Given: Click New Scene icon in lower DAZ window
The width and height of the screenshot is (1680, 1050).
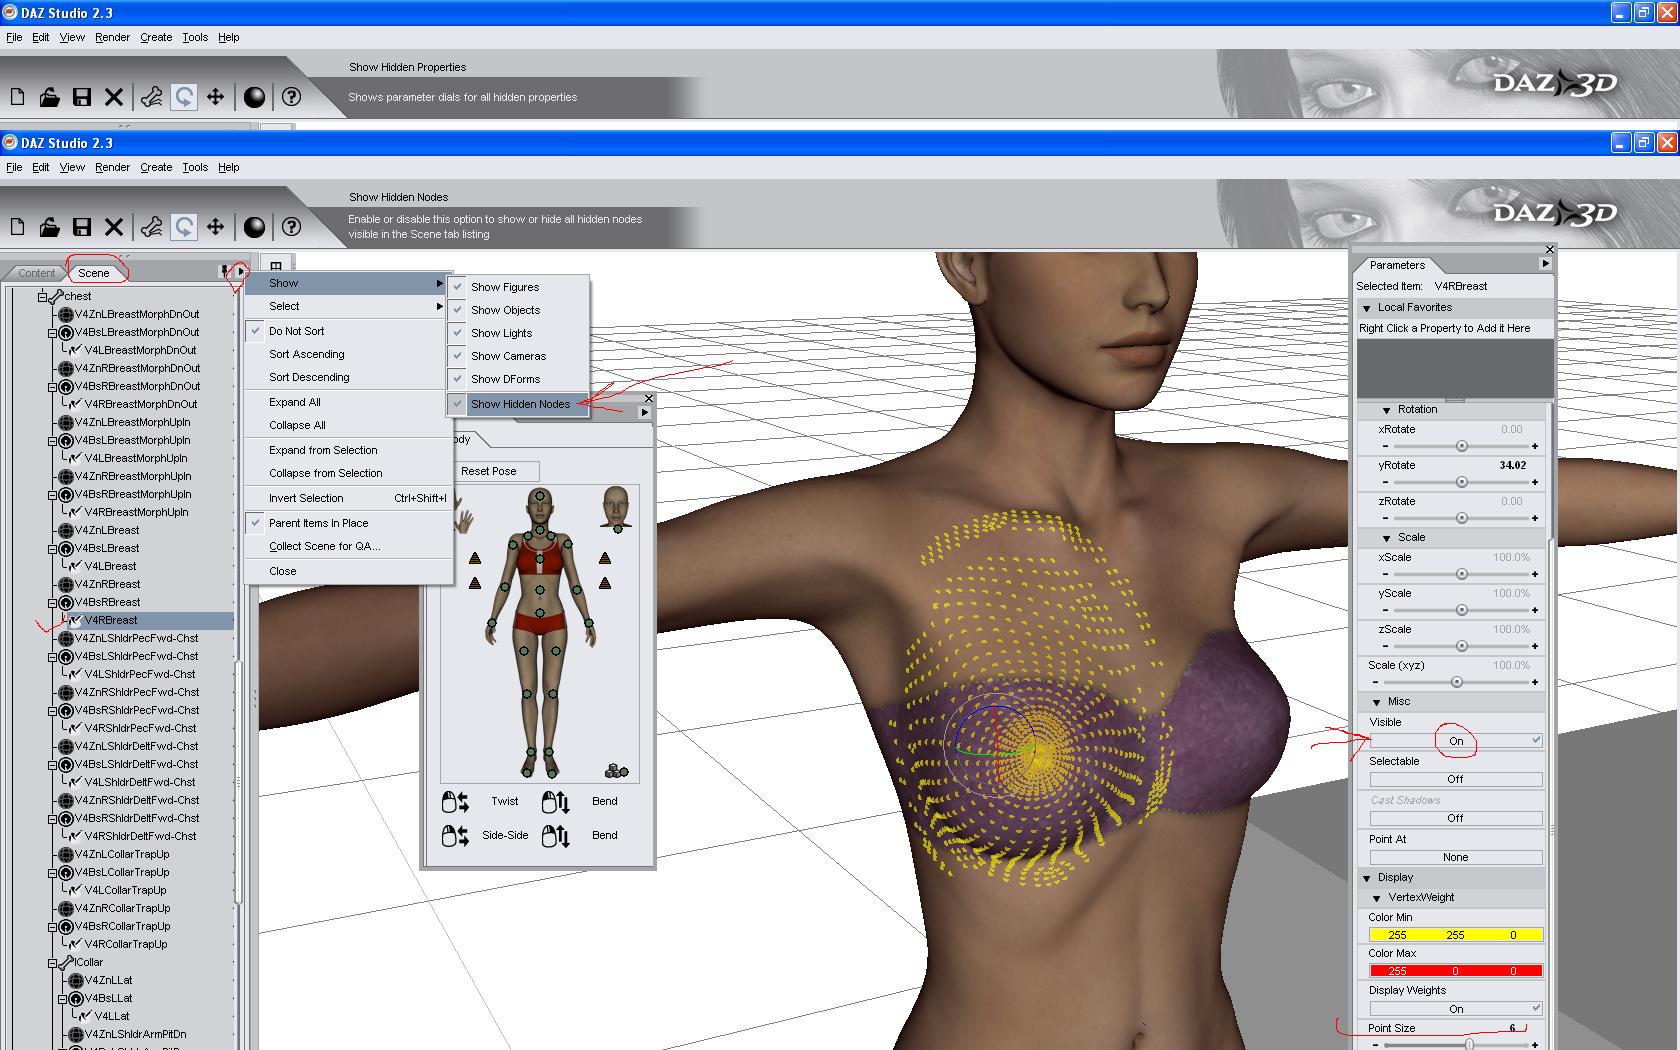Looking at the screenshot, I should [x=17, y=227].
